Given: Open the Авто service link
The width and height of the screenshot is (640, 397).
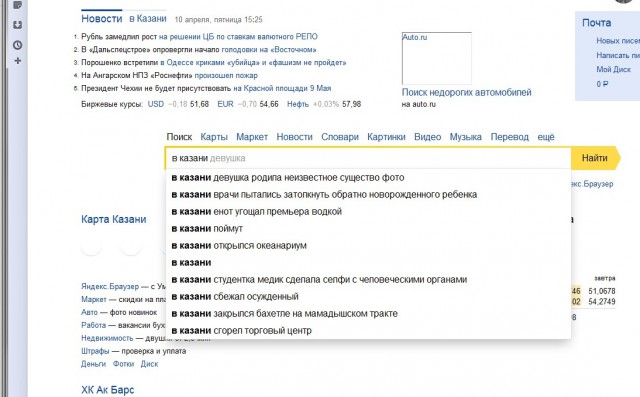Looking at the screenshot, I should pyautogui.click(x=89, y=313).
